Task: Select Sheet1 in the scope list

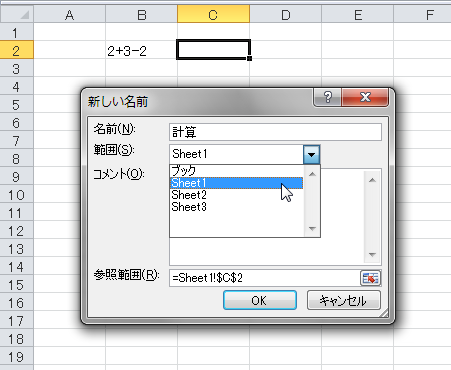Action: [237, 183]
